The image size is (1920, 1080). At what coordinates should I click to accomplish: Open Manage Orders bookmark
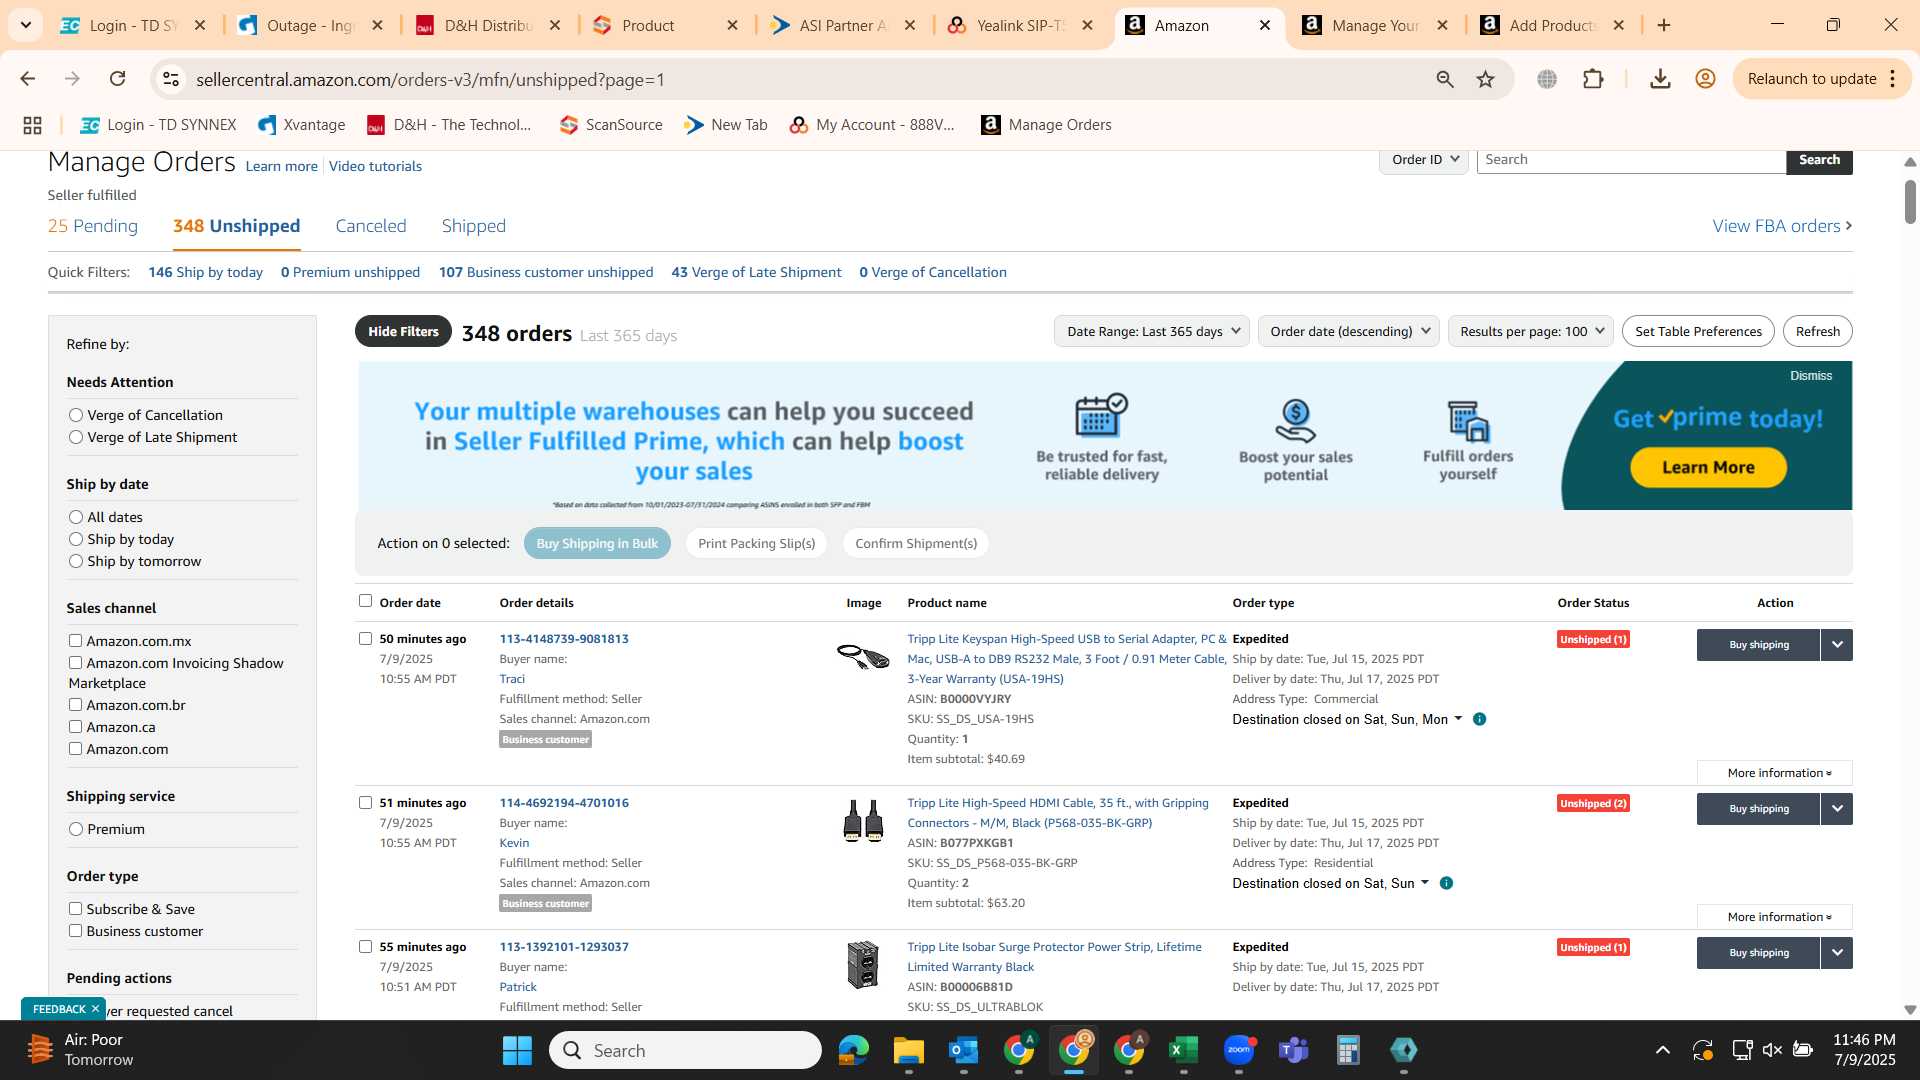click(1047, 125)
